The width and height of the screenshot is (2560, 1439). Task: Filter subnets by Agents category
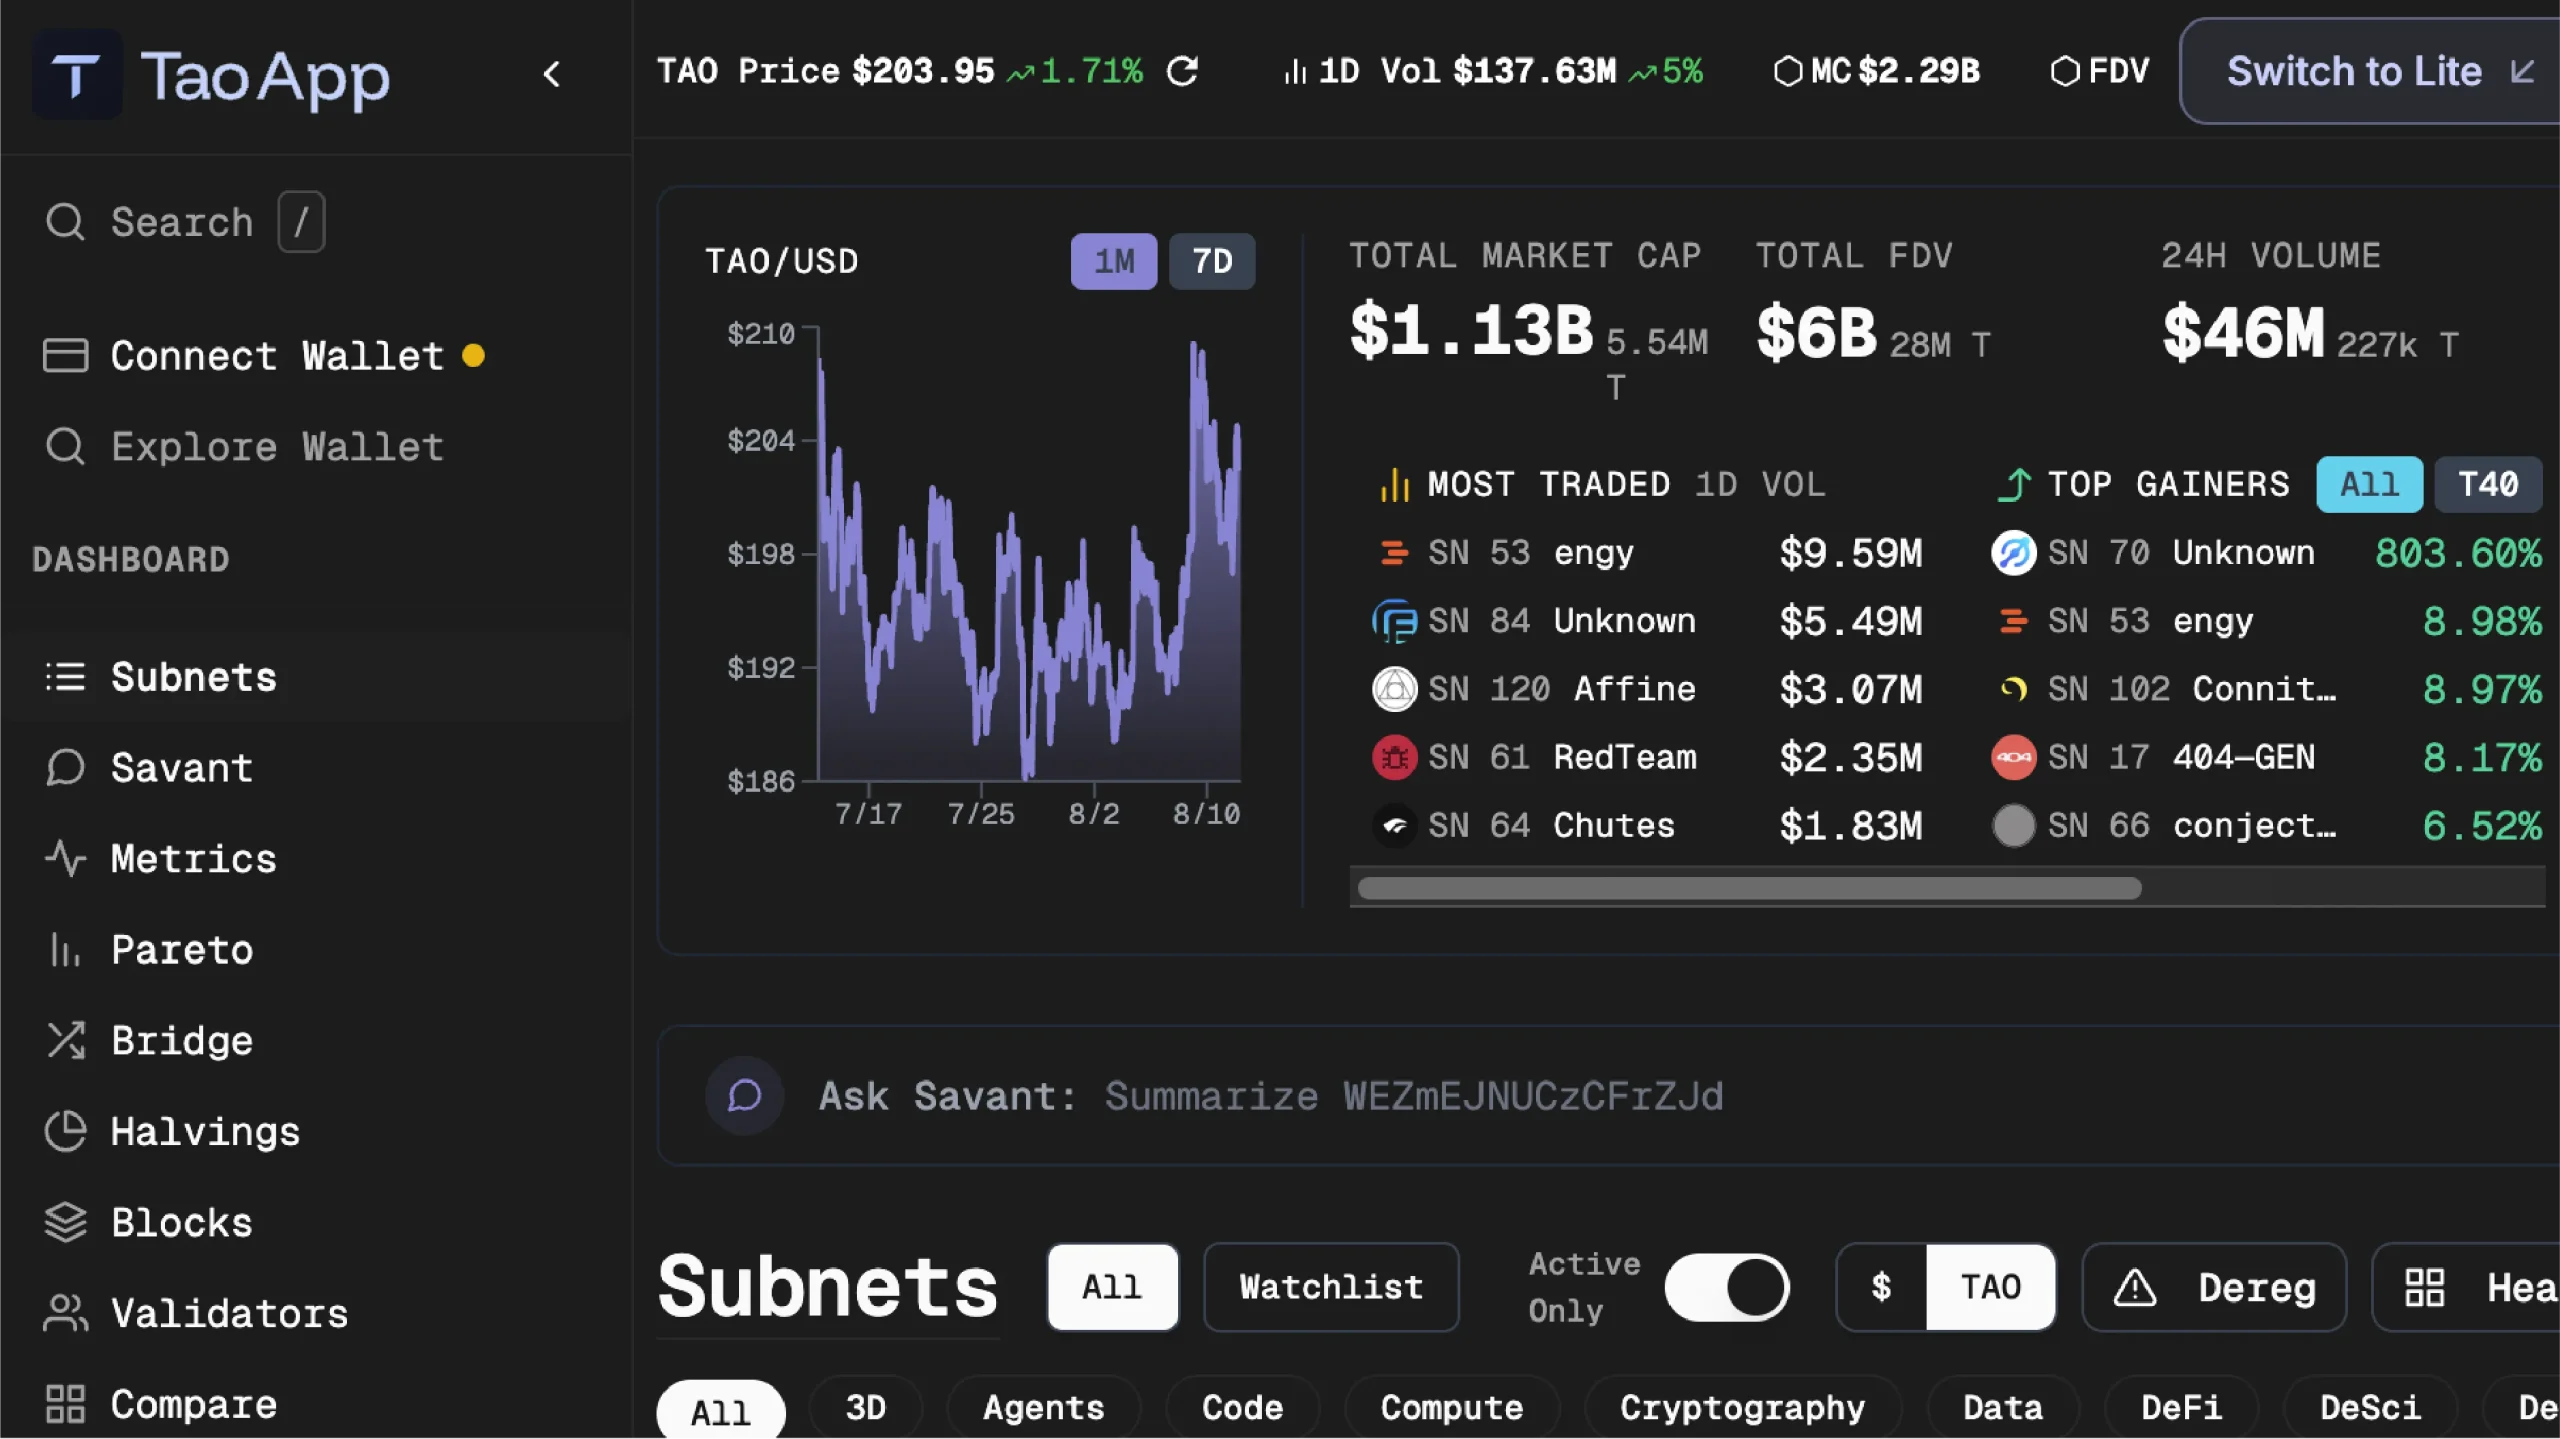coord(1043,1408)
